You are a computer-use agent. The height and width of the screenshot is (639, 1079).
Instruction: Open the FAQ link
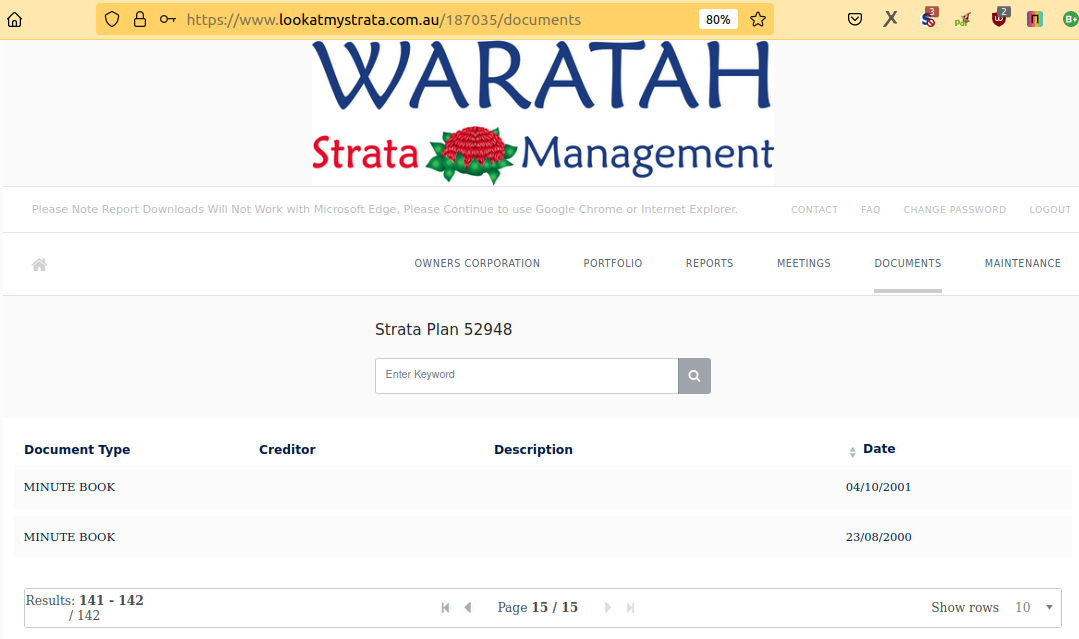pos(870,210)
